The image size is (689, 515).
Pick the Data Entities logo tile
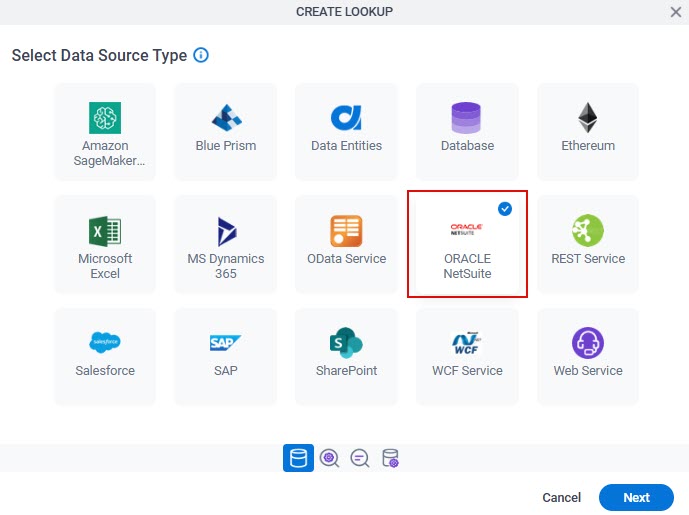(346, 118)
